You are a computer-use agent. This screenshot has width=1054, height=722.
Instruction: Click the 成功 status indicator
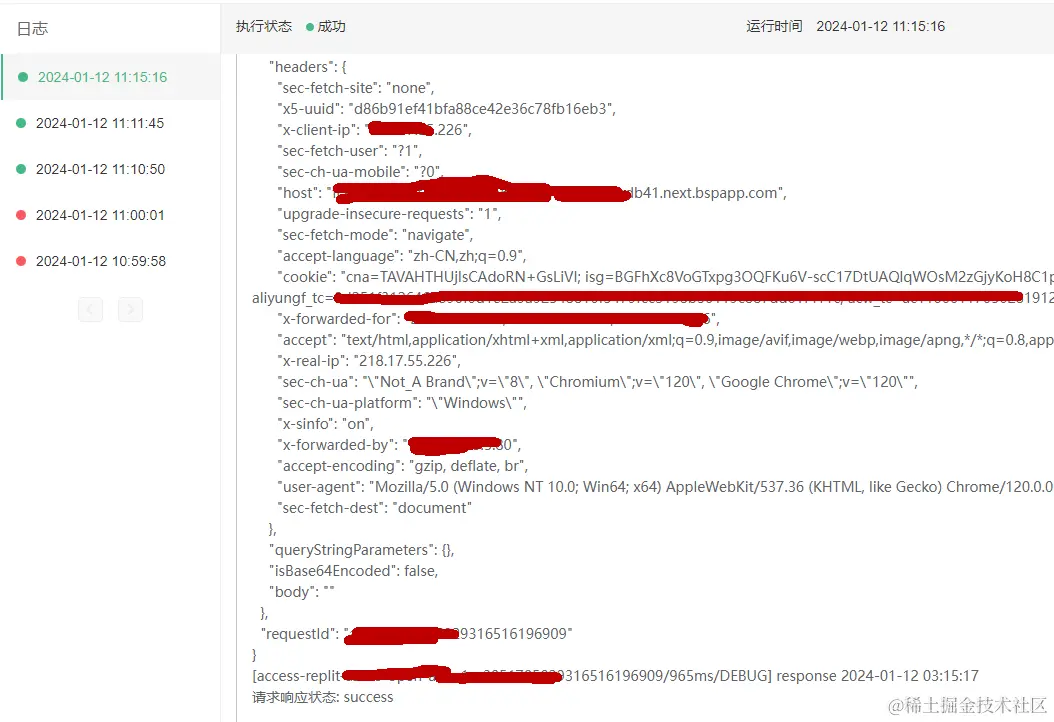point(325,26)
